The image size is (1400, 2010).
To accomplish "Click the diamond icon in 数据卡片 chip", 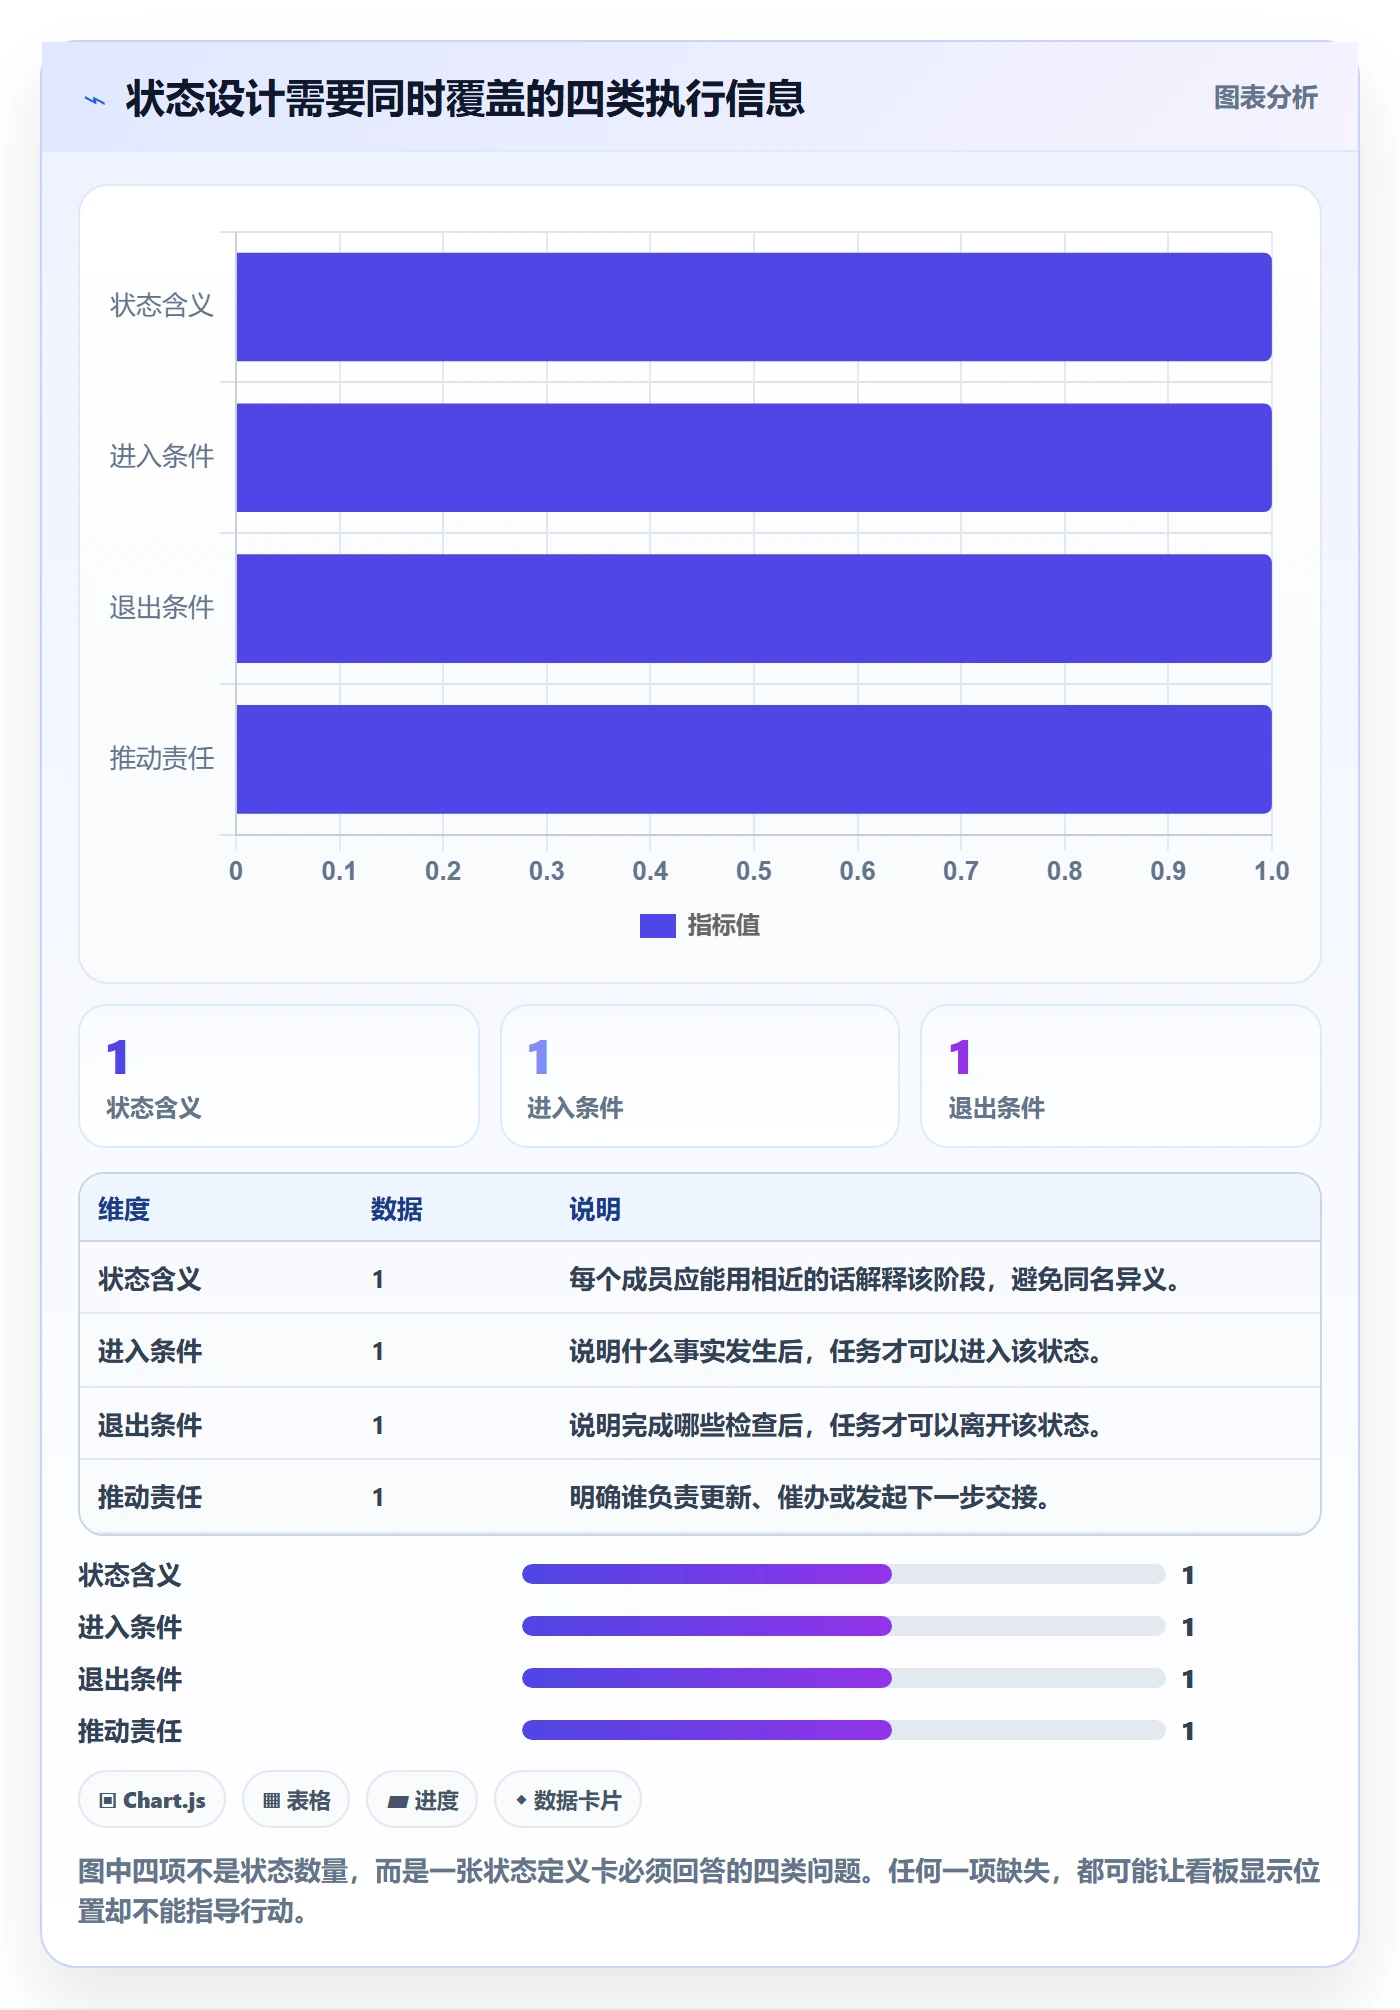I will (521, 1800).
